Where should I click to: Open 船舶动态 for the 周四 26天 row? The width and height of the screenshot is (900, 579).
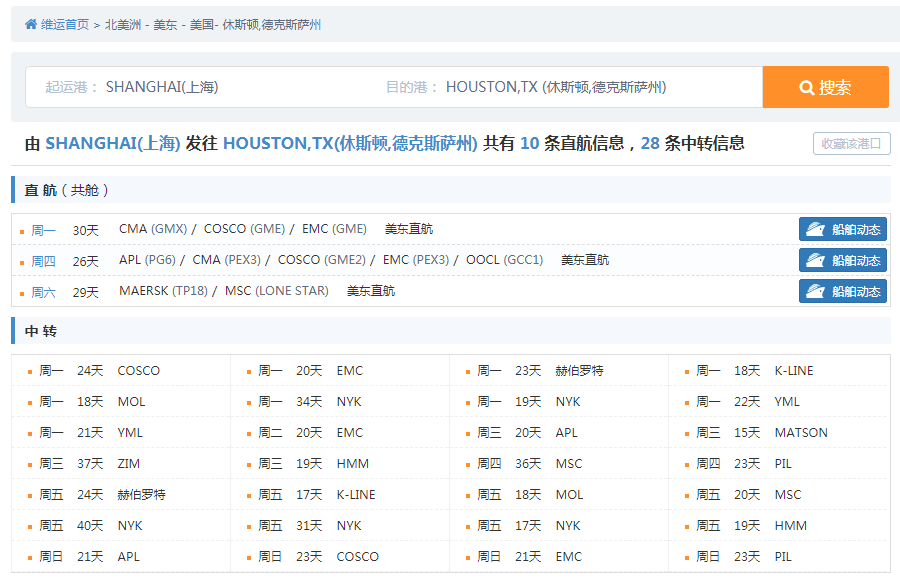coord(843,260)
